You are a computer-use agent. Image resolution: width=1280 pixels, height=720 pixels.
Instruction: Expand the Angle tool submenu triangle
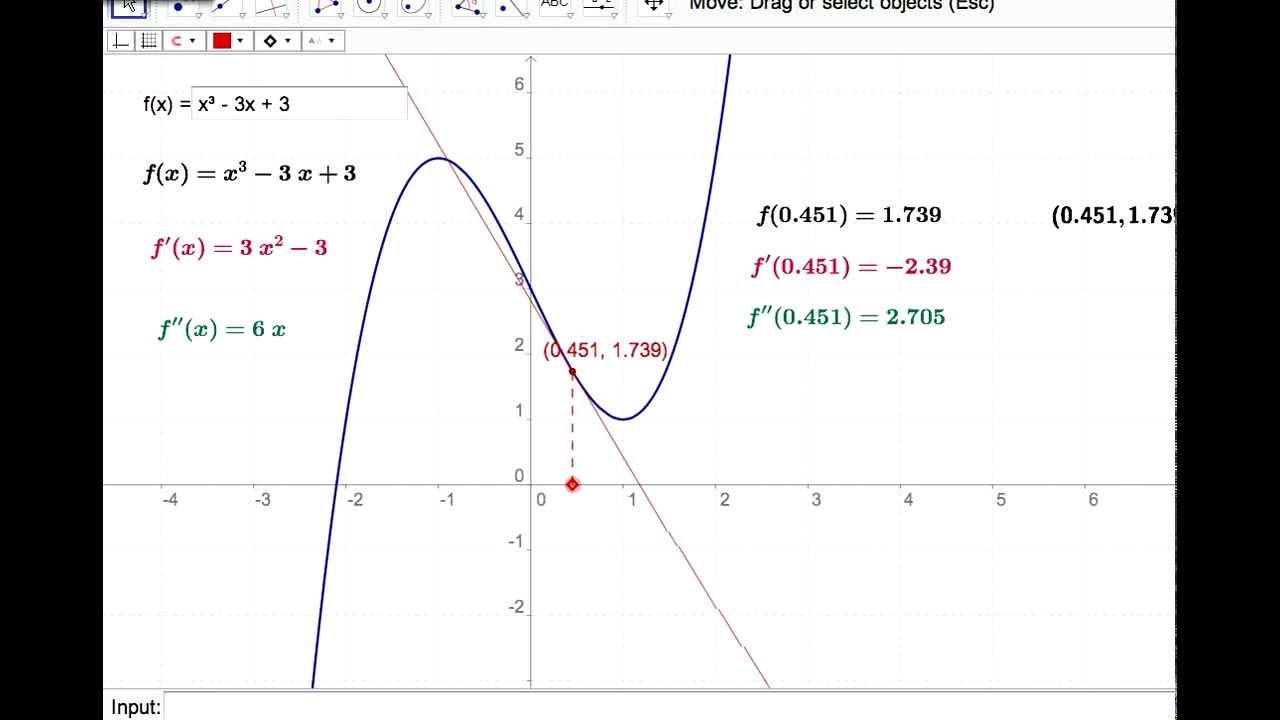[484, 15]
